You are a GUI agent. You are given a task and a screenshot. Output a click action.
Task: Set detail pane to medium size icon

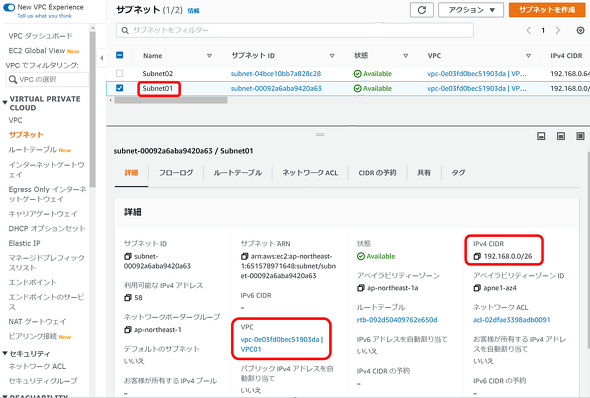pos(561,136)
